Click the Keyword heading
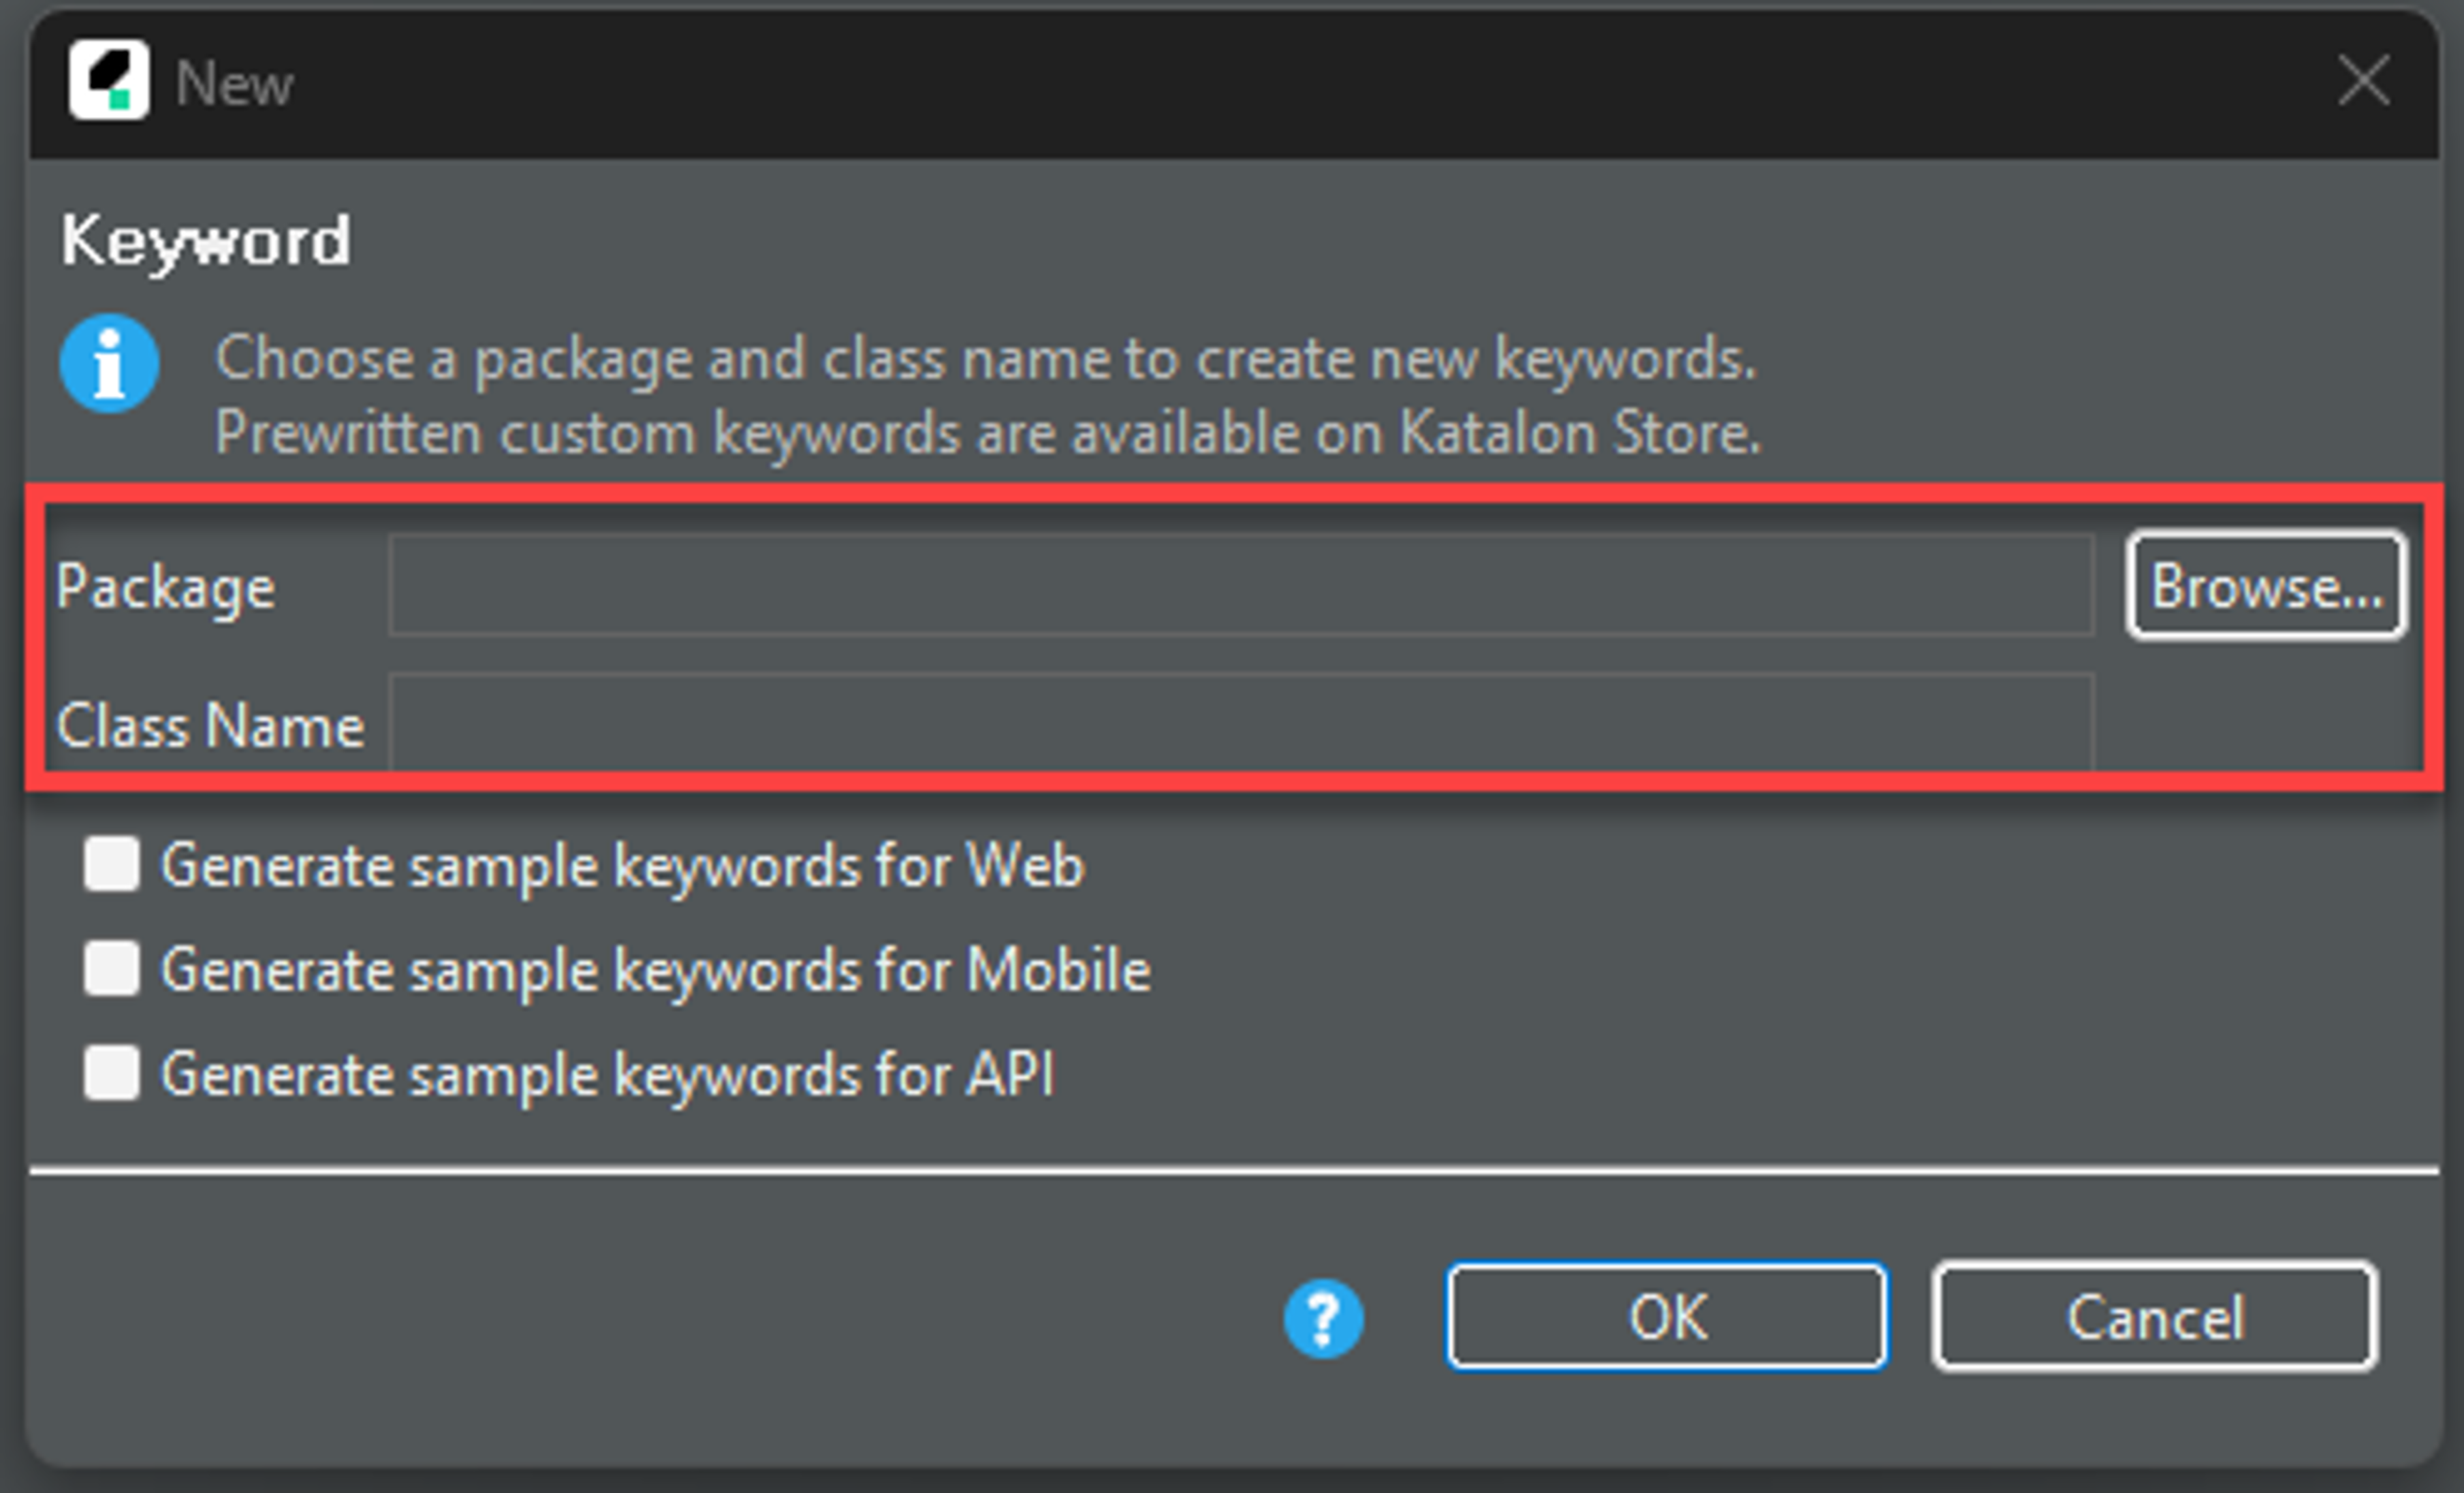The image size is (2464, 1493). (x=206, y=241)
